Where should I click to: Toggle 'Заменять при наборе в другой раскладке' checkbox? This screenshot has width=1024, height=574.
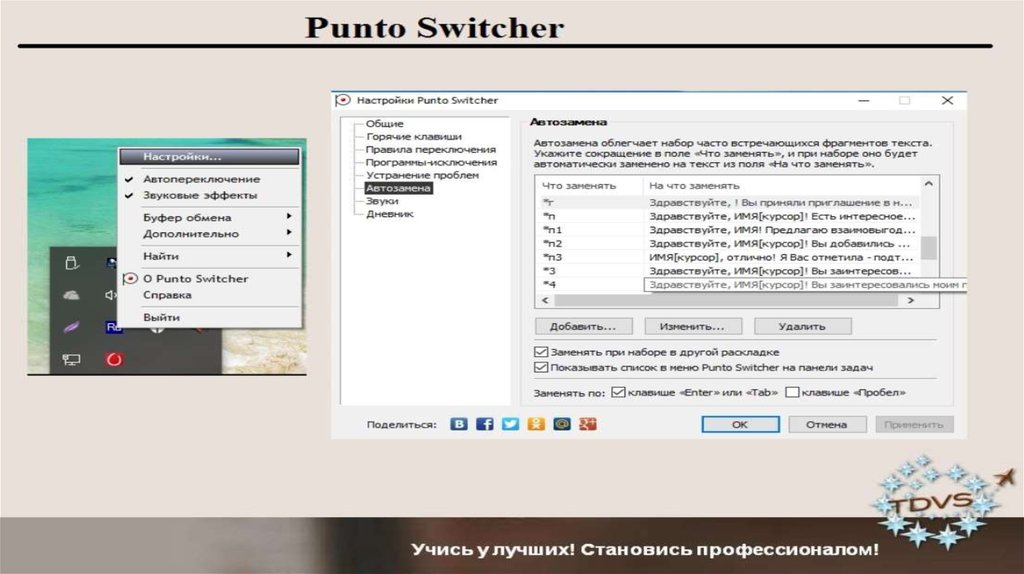(x=542, y=352)
